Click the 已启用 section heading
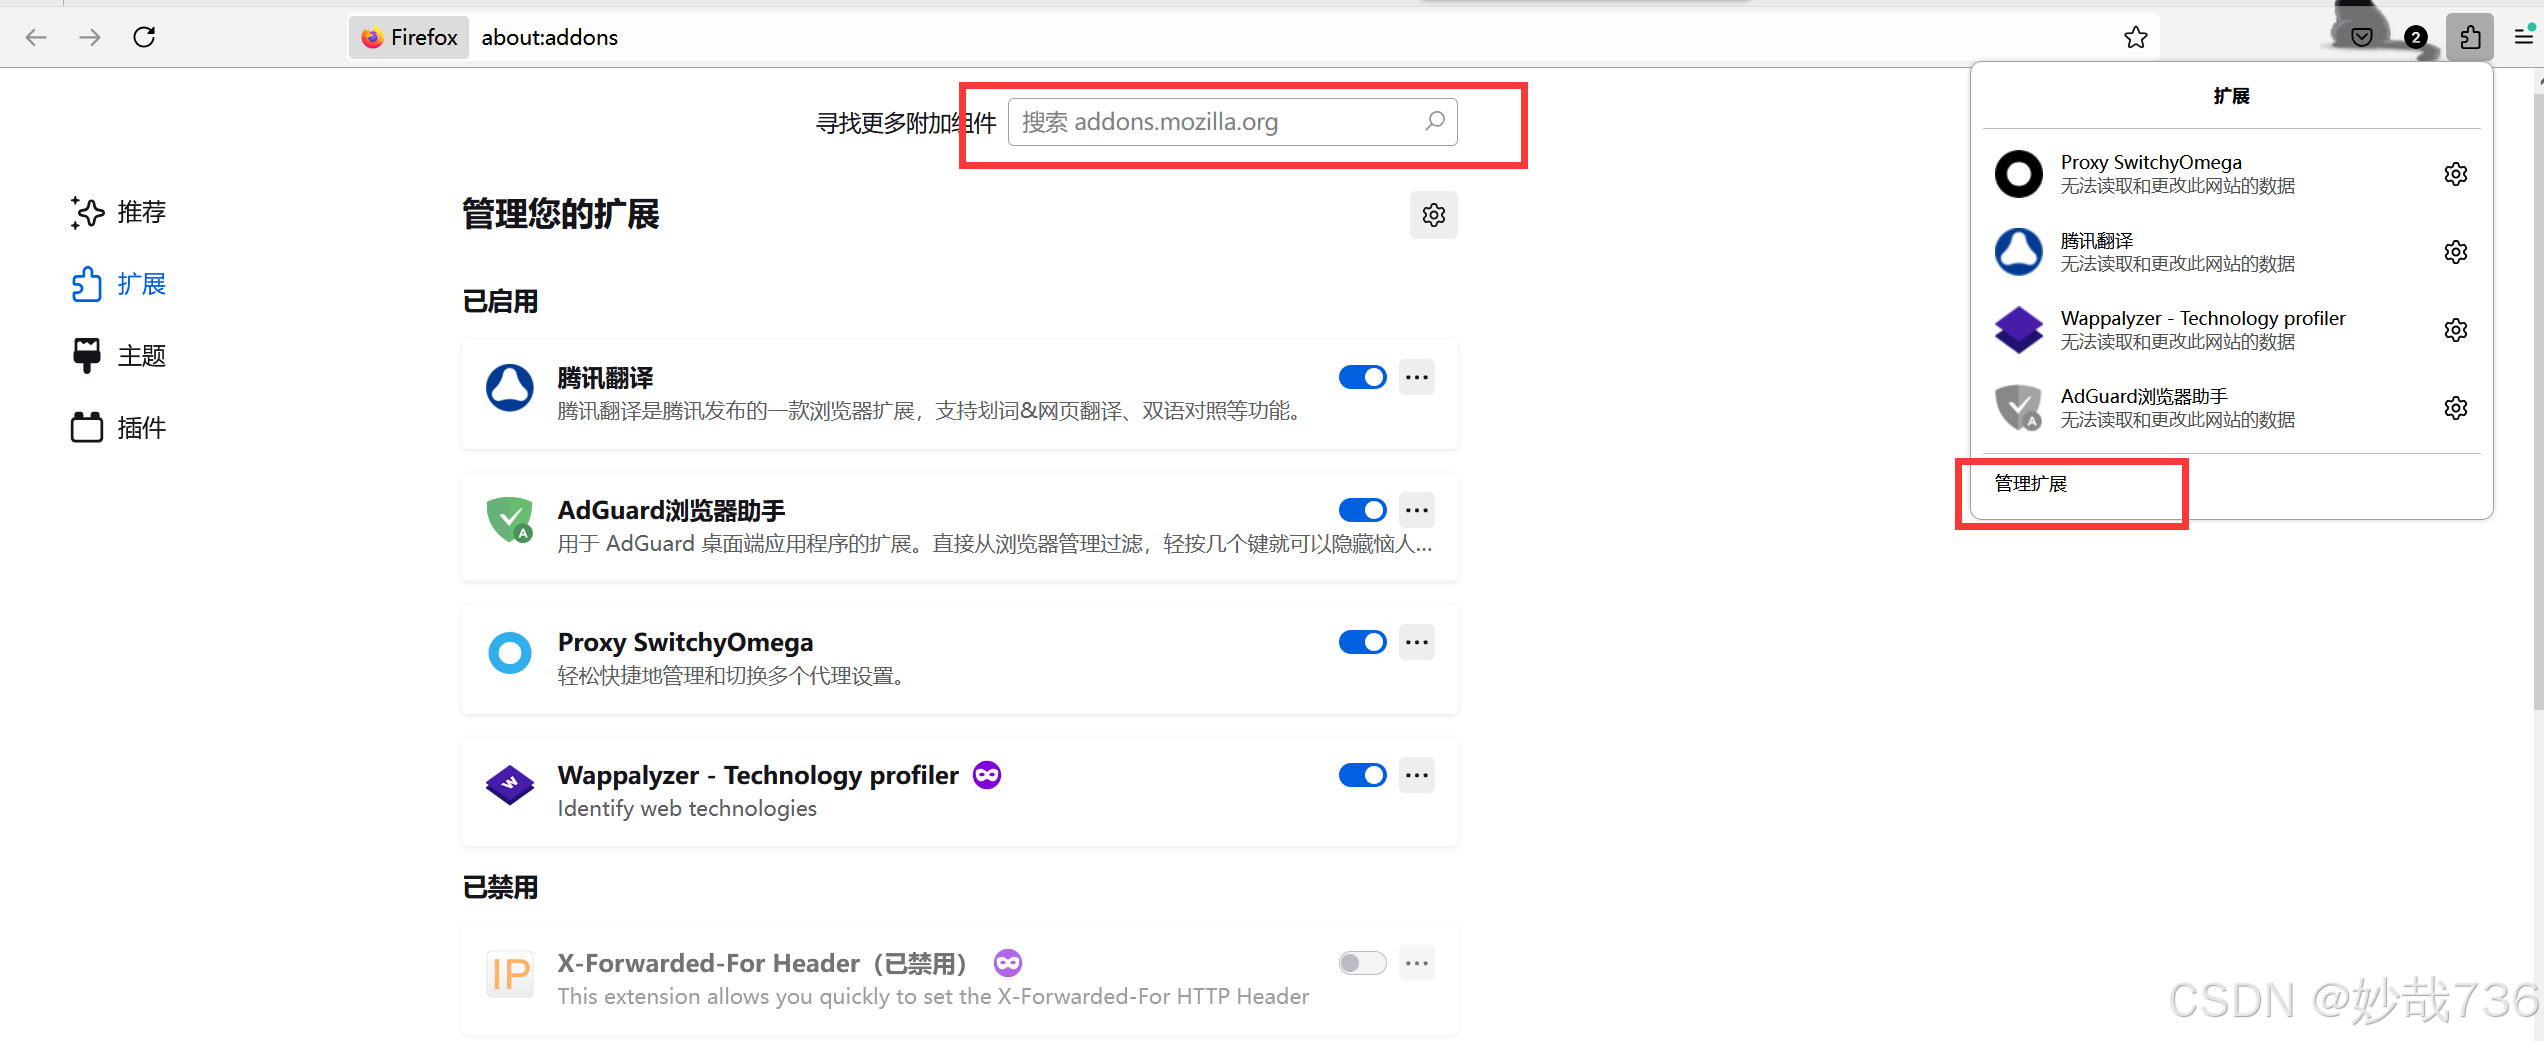 pyautogui.click(x=500, y=301)
